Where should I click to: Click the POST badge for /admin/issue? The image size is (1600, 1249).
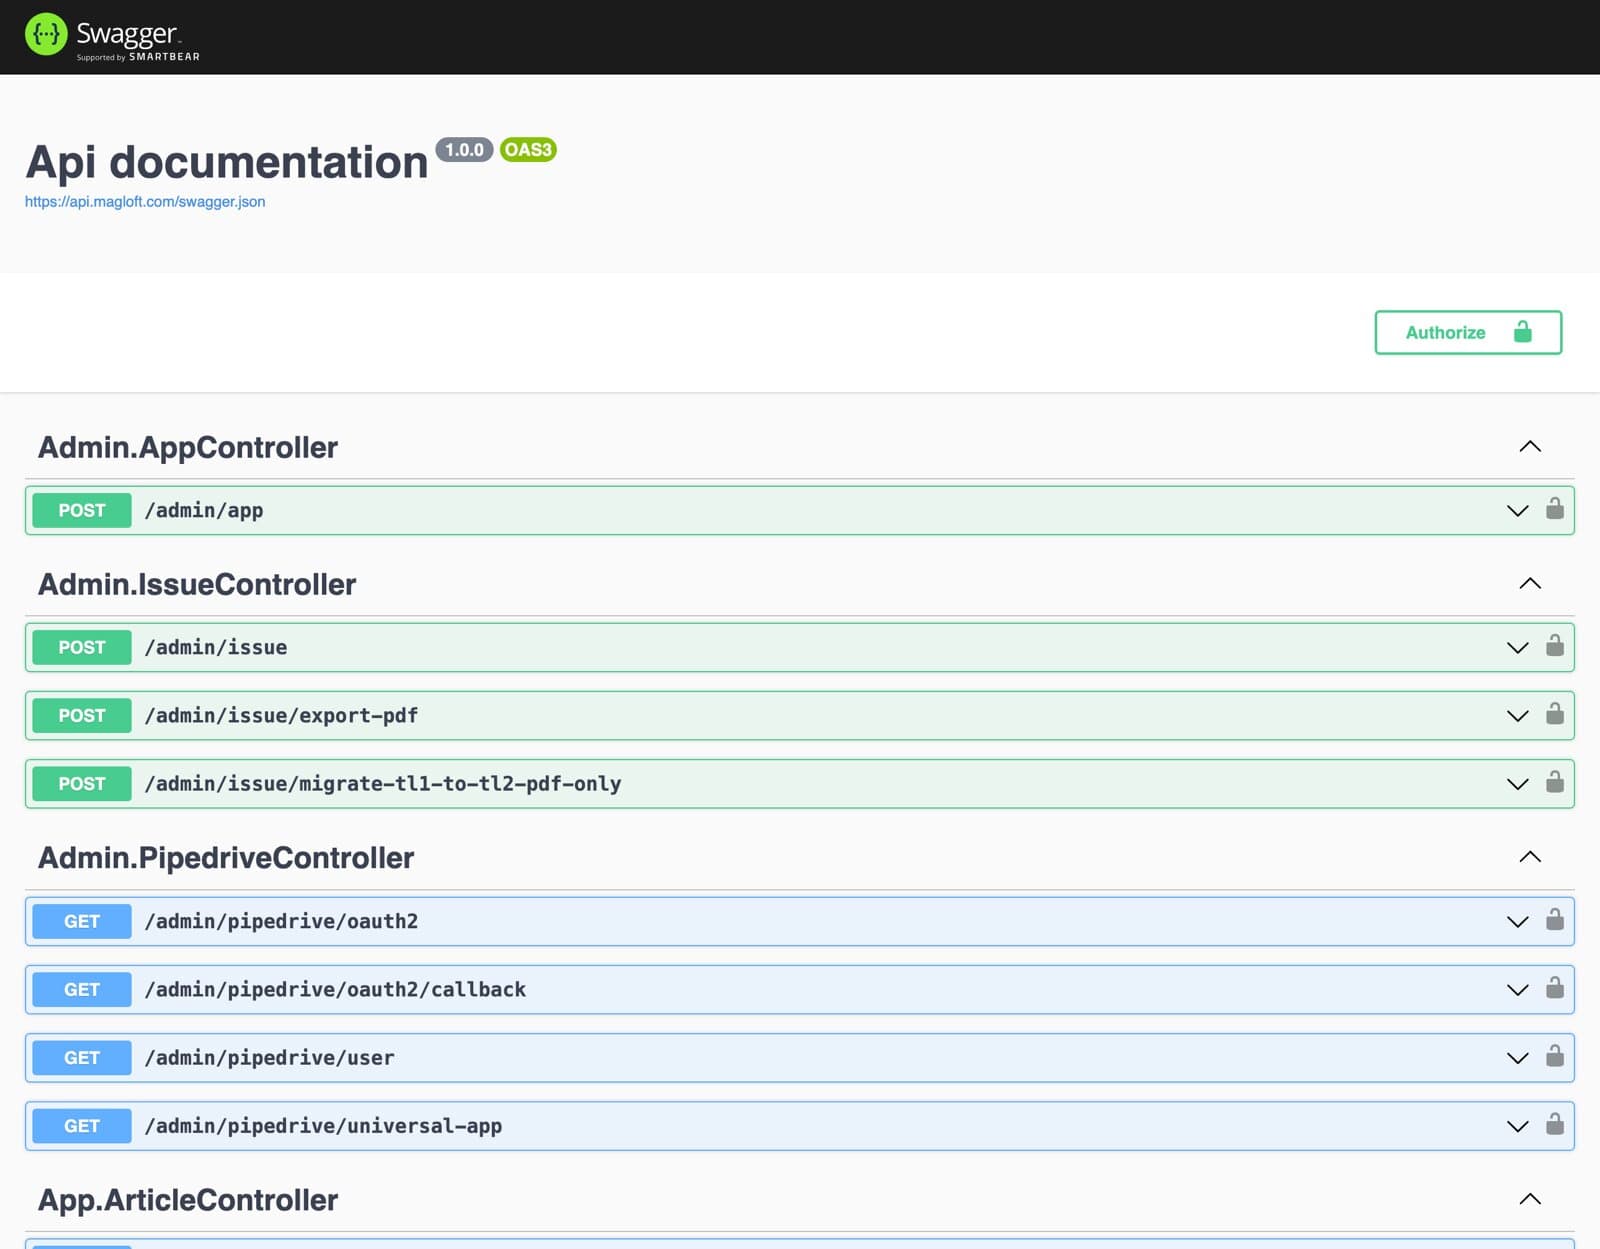pos(82,647)
